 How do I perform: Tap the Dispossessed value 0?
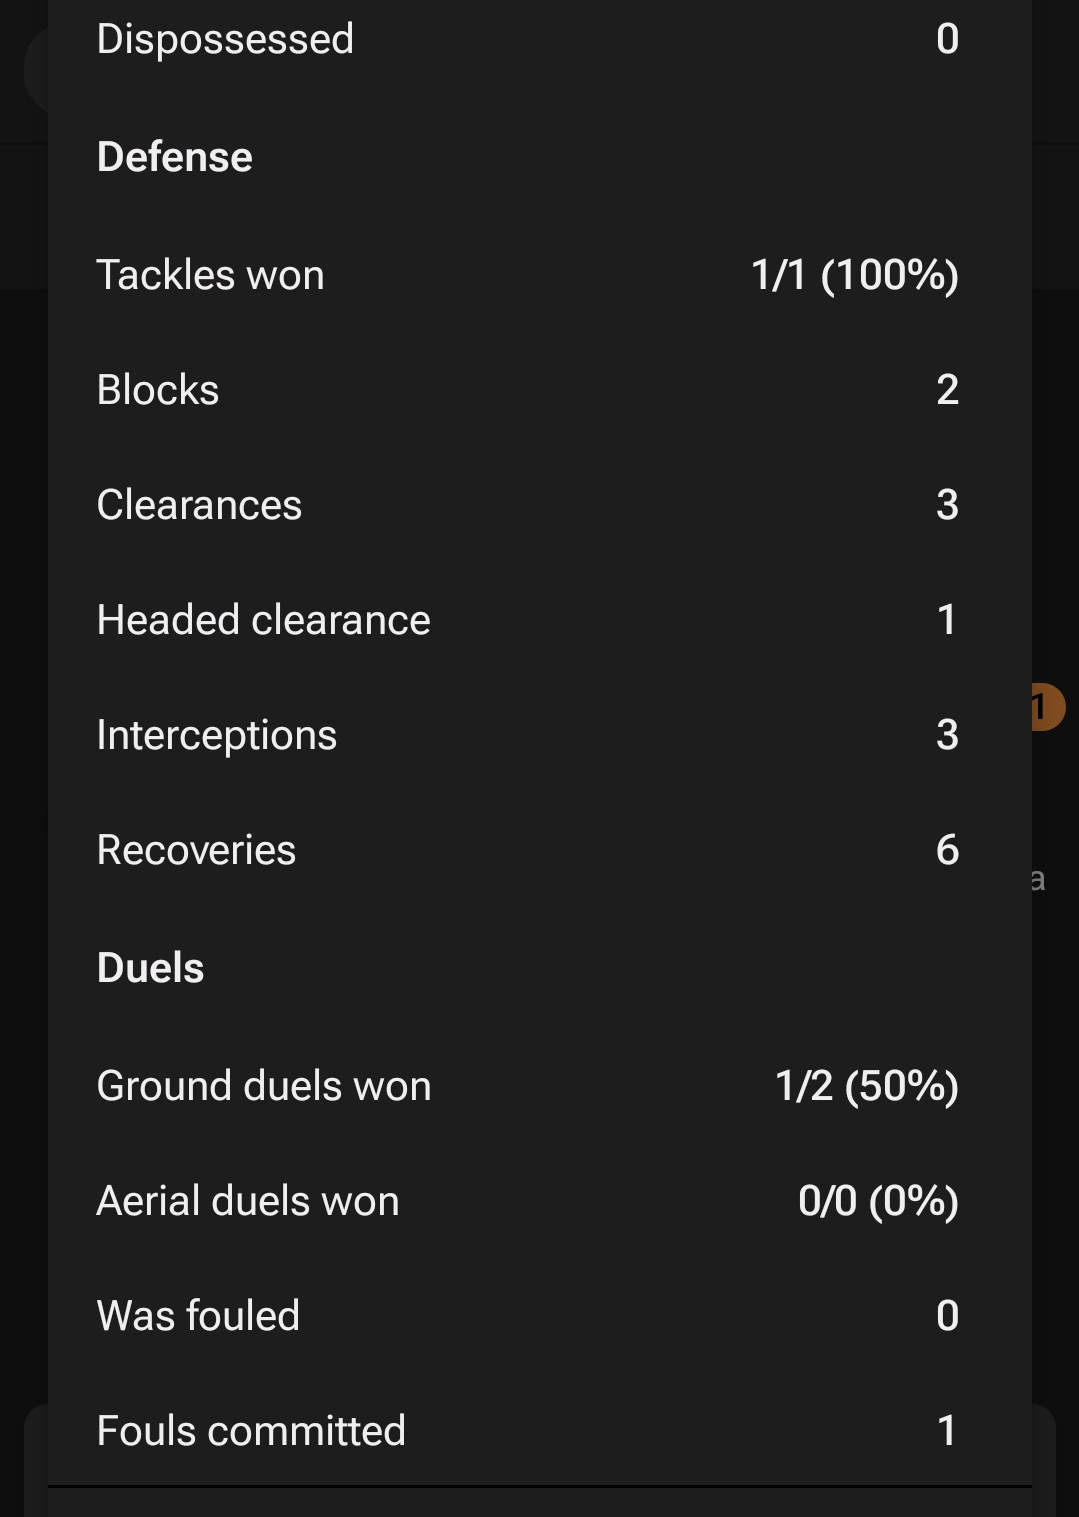point(947,39)
